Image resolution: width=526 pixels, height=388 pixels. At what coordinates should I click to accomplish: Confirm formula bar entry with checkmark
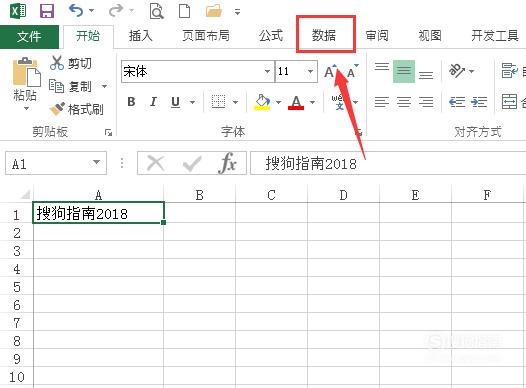pos(192,164)
